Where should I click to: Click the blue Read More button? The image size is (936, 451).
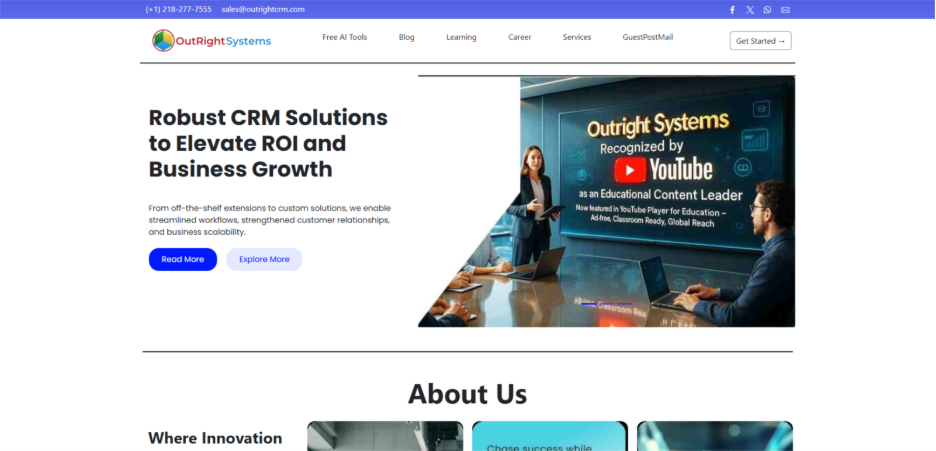[x=183, y=260]
